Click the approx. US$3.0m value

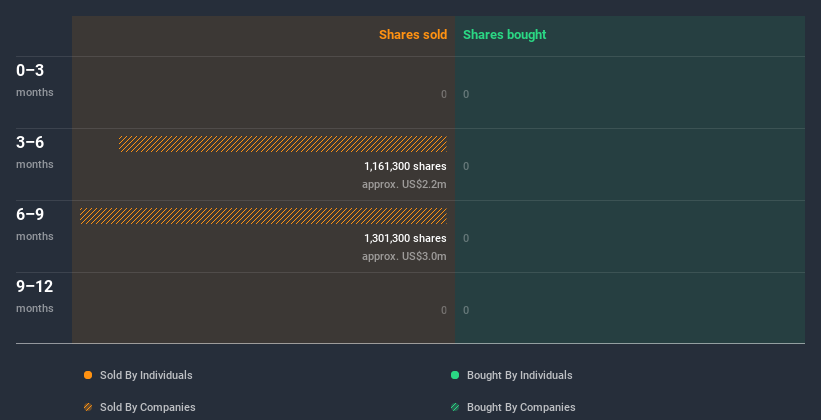tap(404, 256)
